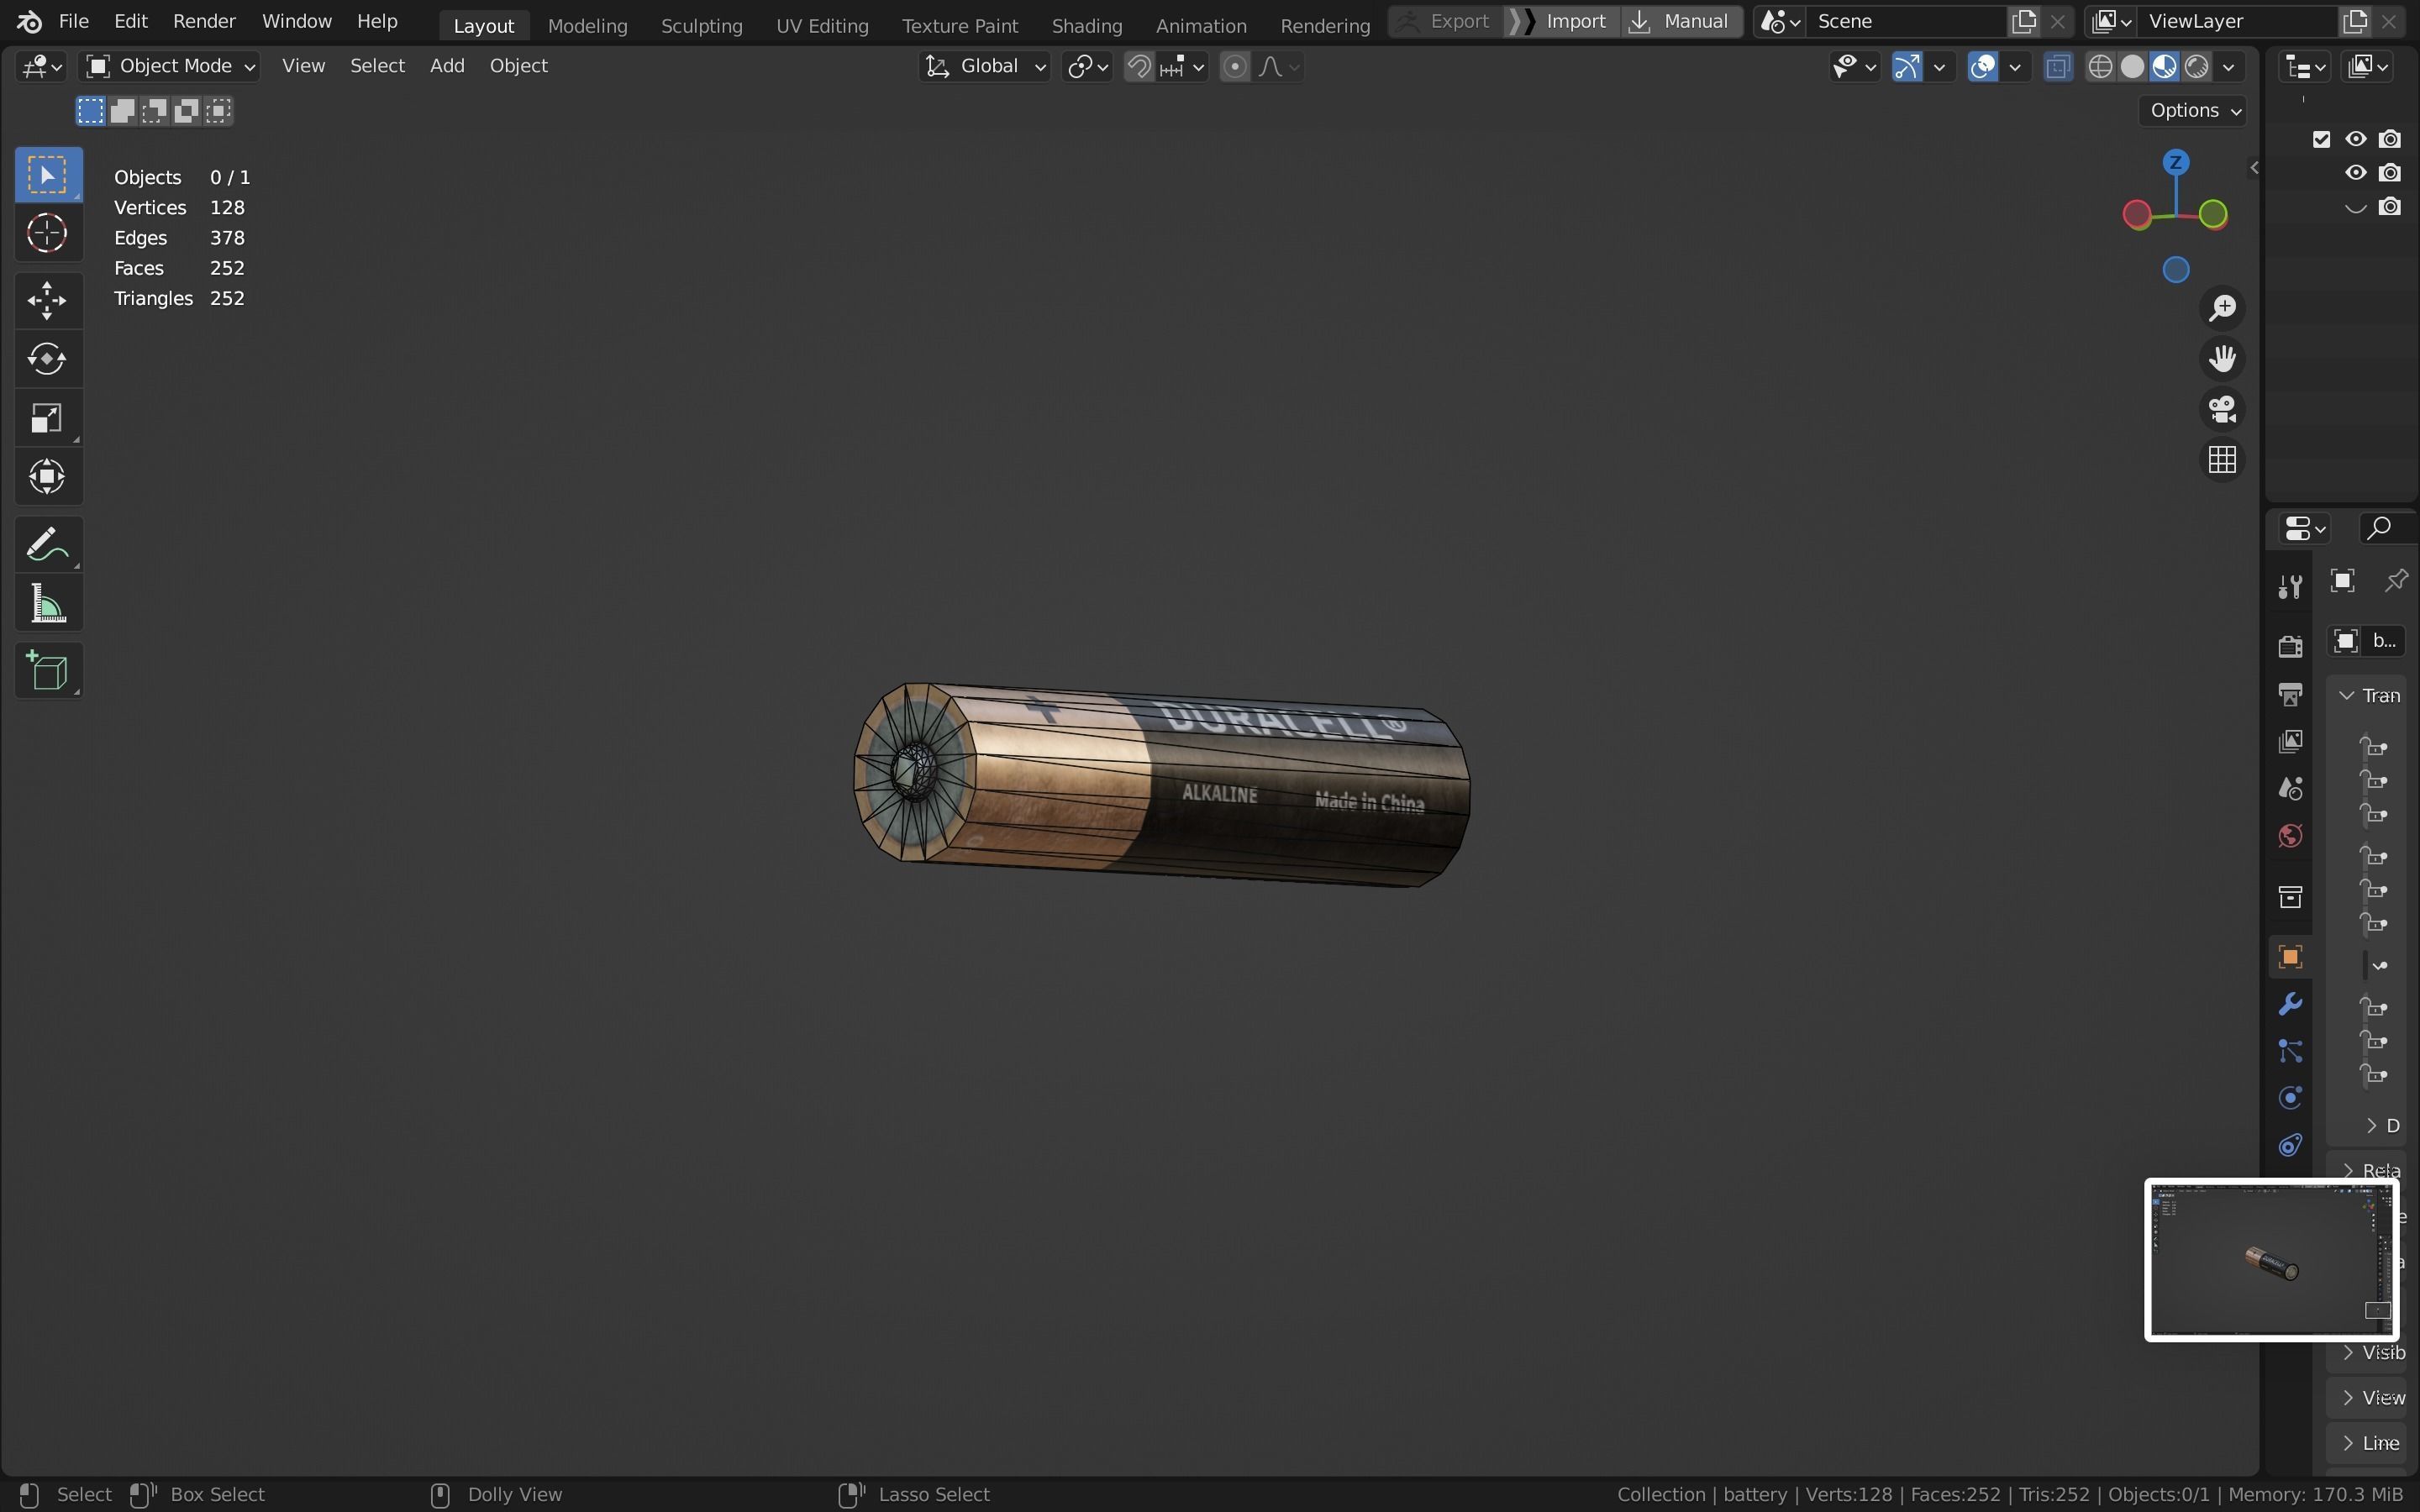Choose the Move tool
Image resolution: width=2420 pixels, height=1512 pixels.
48,300
